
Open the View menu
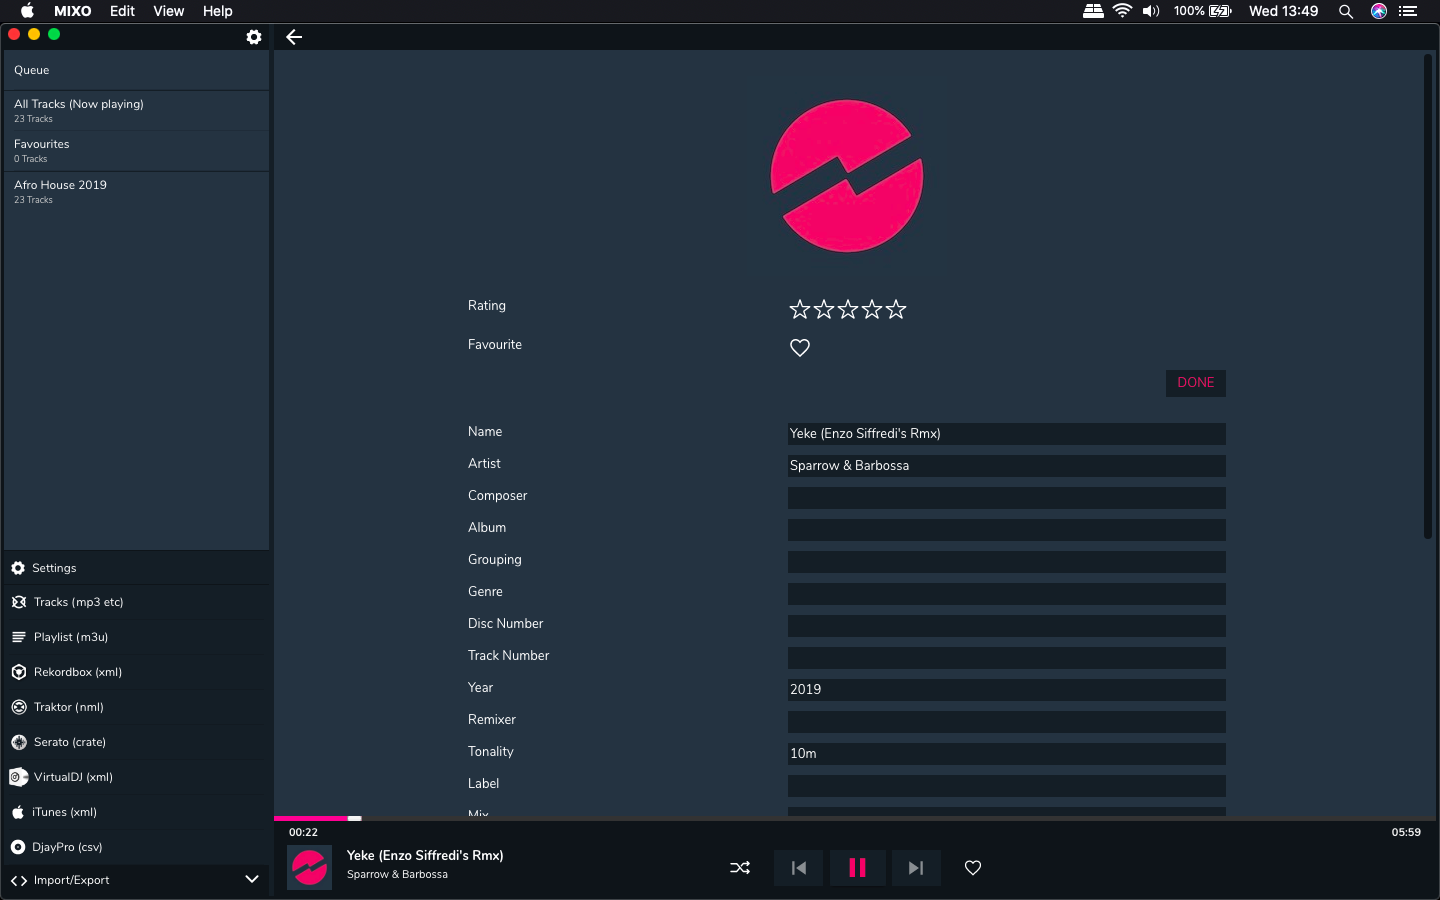pyautogui.click(x=168, y=11)
